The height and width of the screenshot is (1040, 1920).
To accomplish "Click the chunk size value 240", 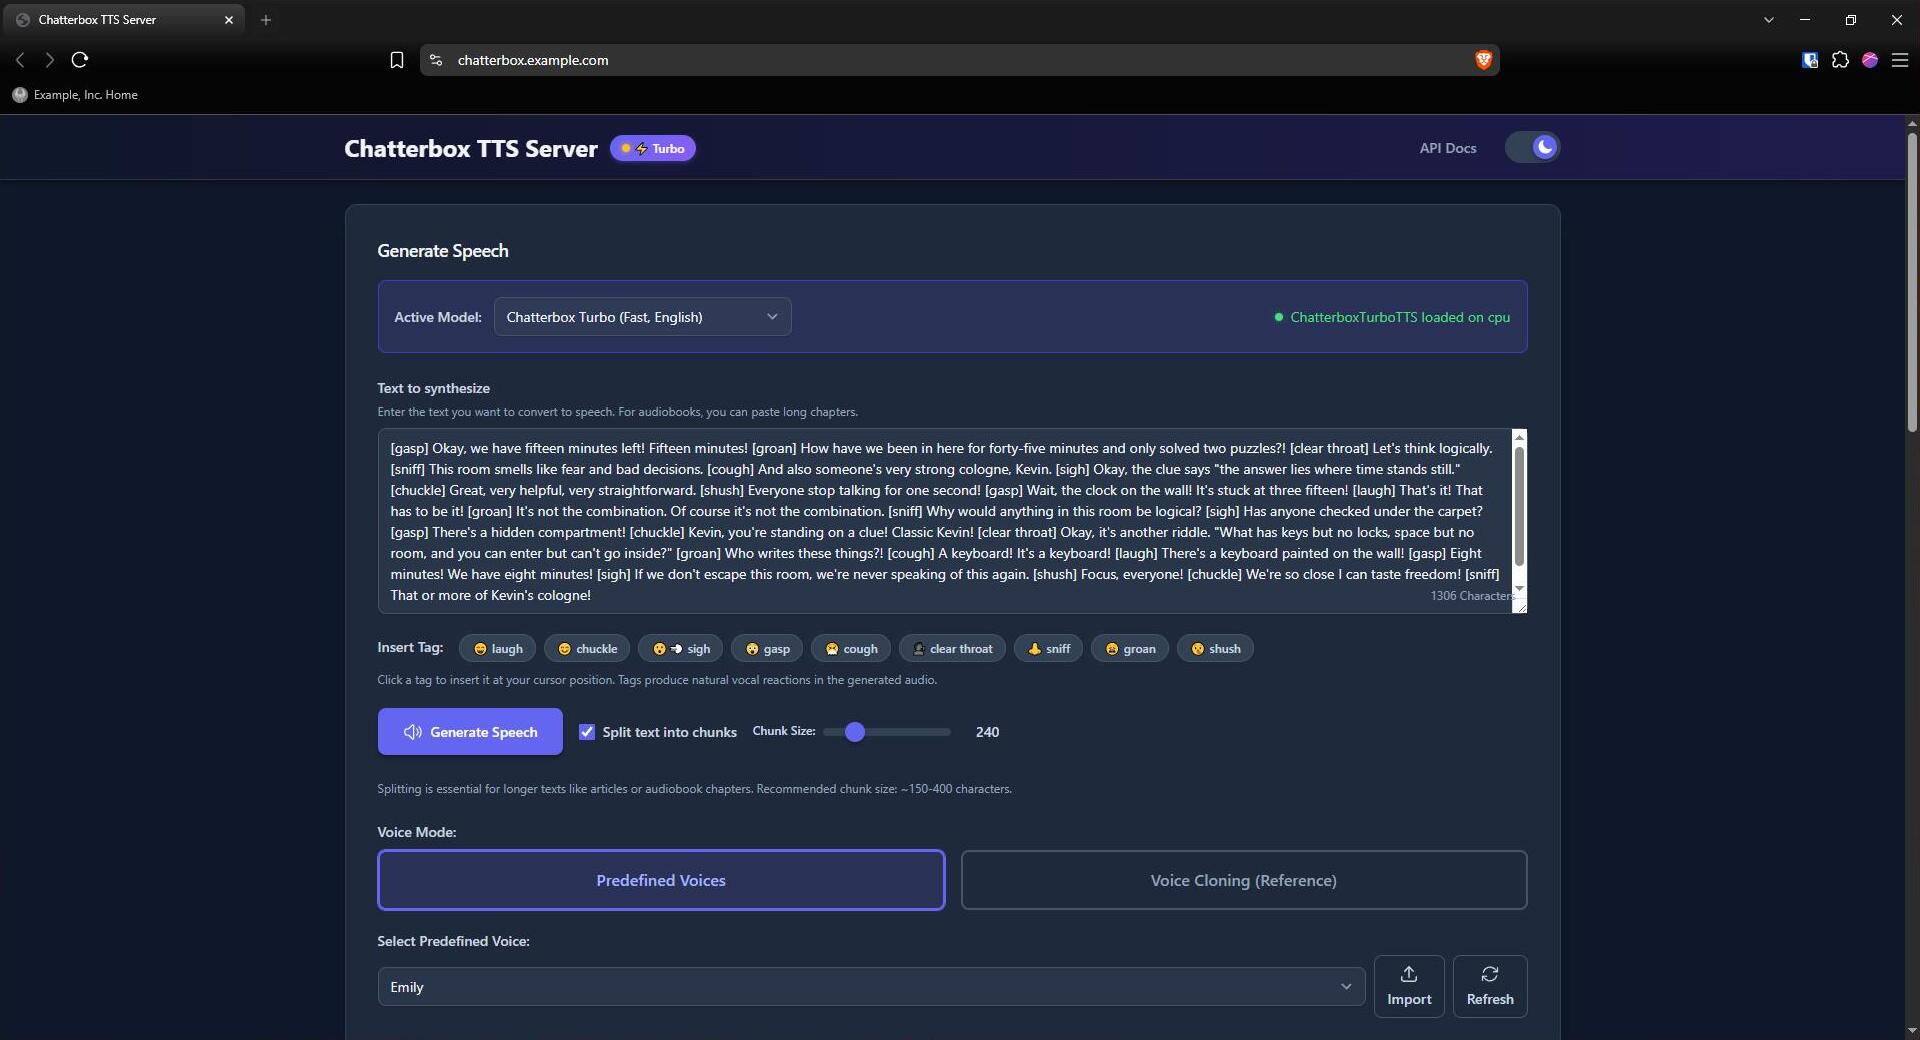I will pyautogui.click(x=987, y=732).
